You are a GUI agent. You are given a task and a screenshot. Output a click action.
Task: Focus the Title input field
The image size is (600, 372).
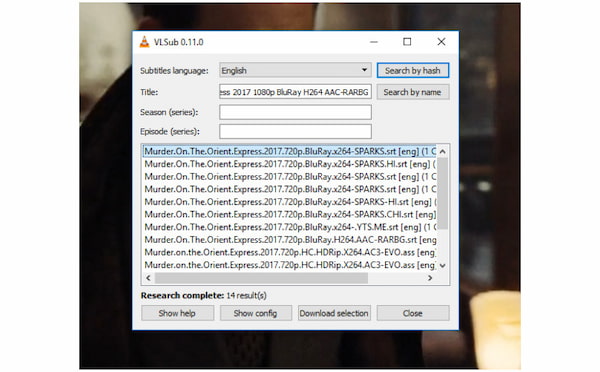coord(295,92)
